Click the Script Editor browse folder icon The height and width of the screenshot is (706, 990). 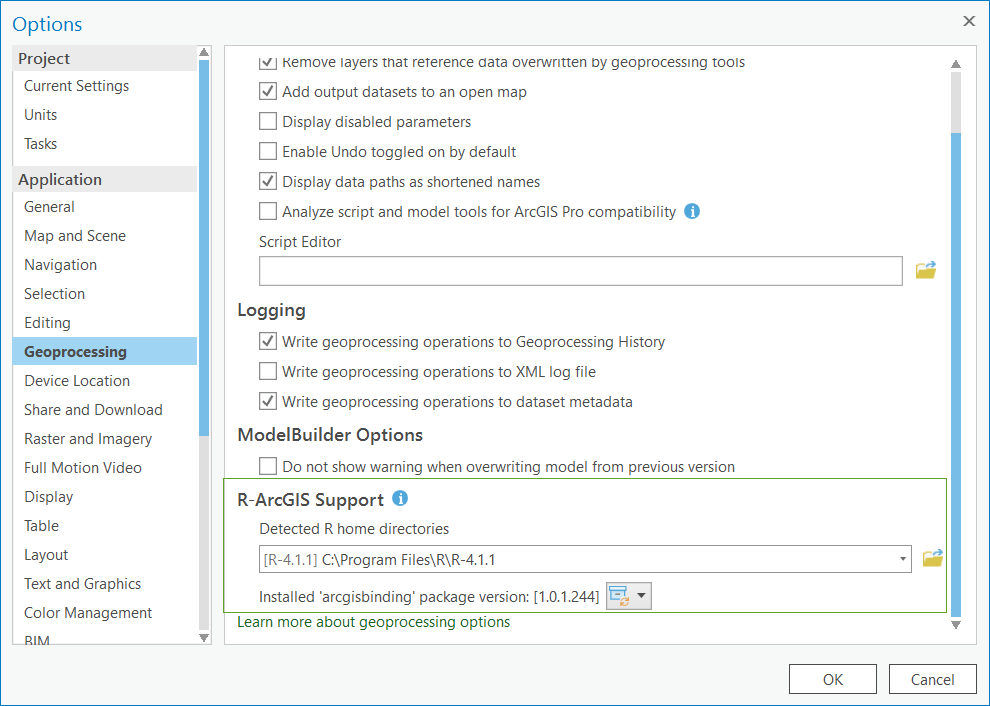926,270
